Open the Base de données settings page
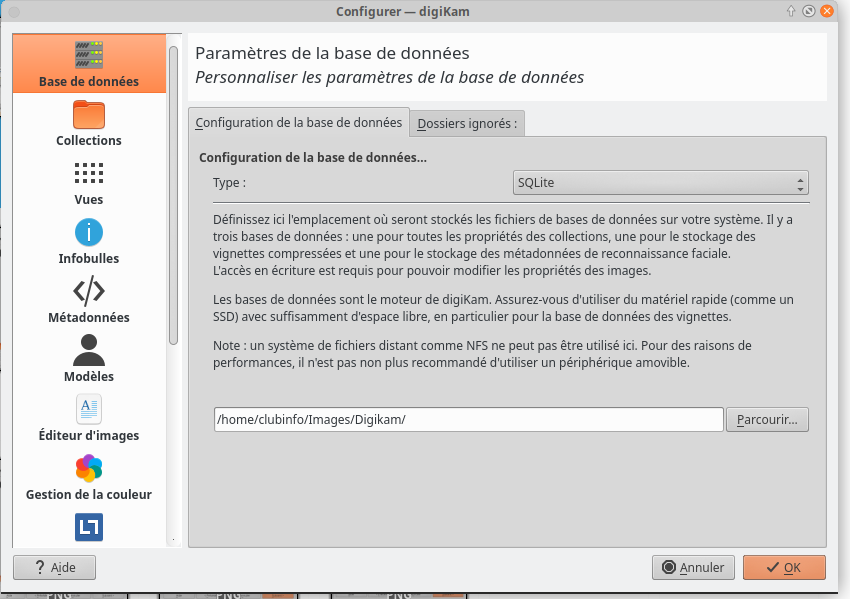The width and height of the screenshot is (850, 599). 89,63
